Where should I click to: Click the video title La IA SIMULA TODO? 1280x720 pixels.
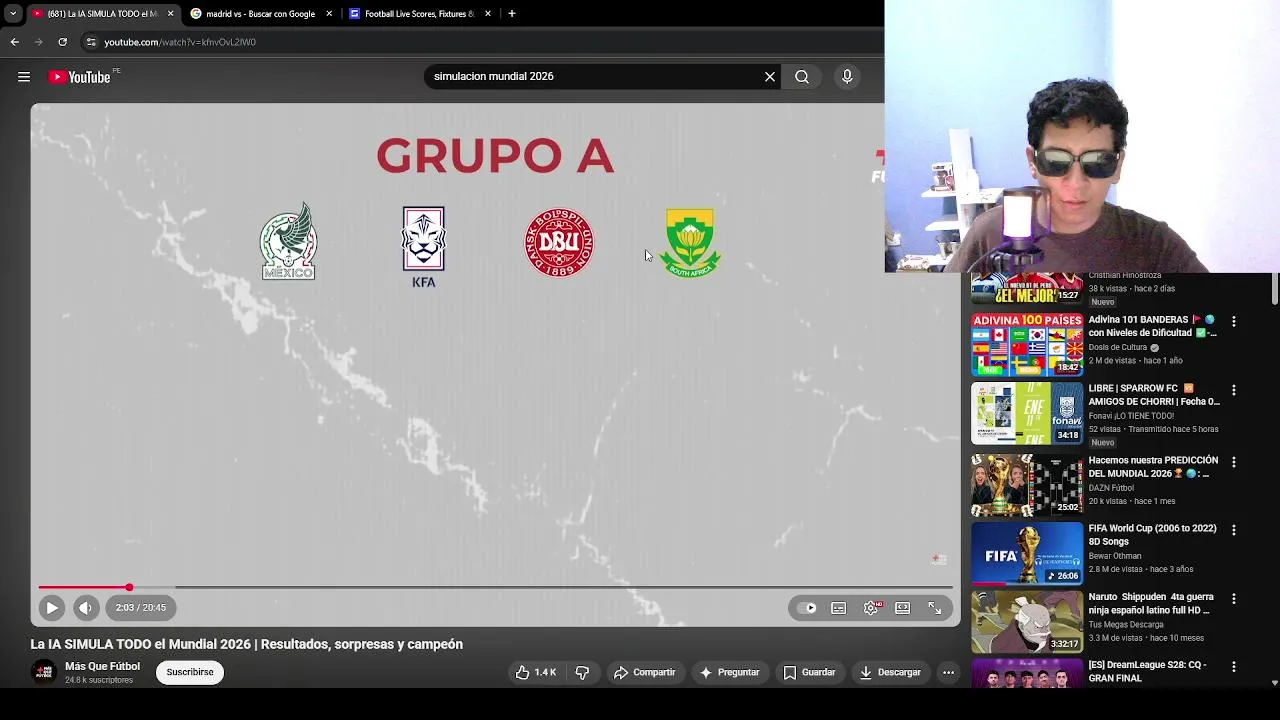246,644
